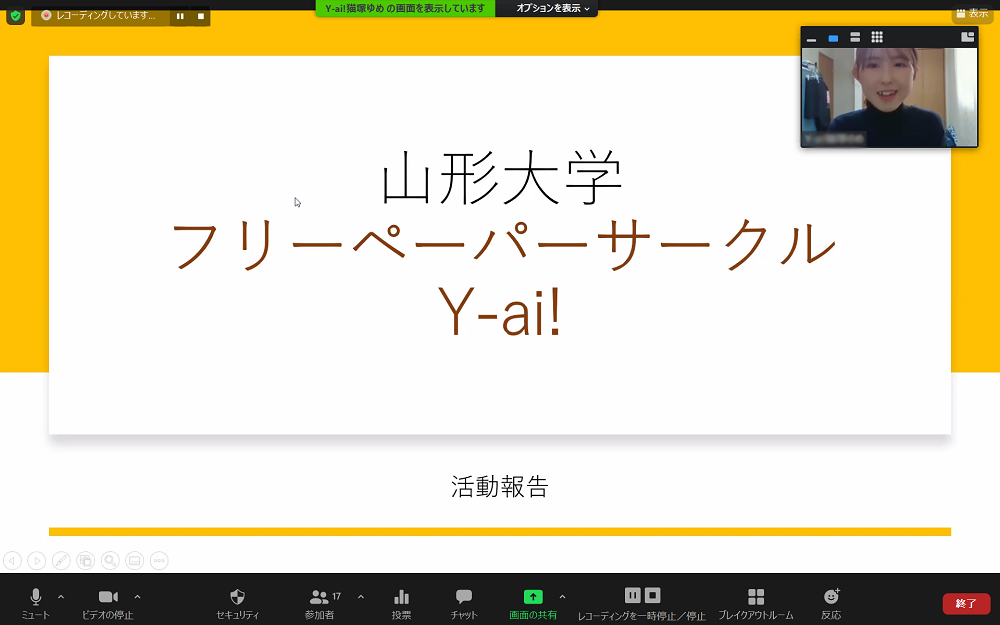The image size is (1000, 625).
Task: Select the speaker's video thumbnail
Action: click(889, 97)
